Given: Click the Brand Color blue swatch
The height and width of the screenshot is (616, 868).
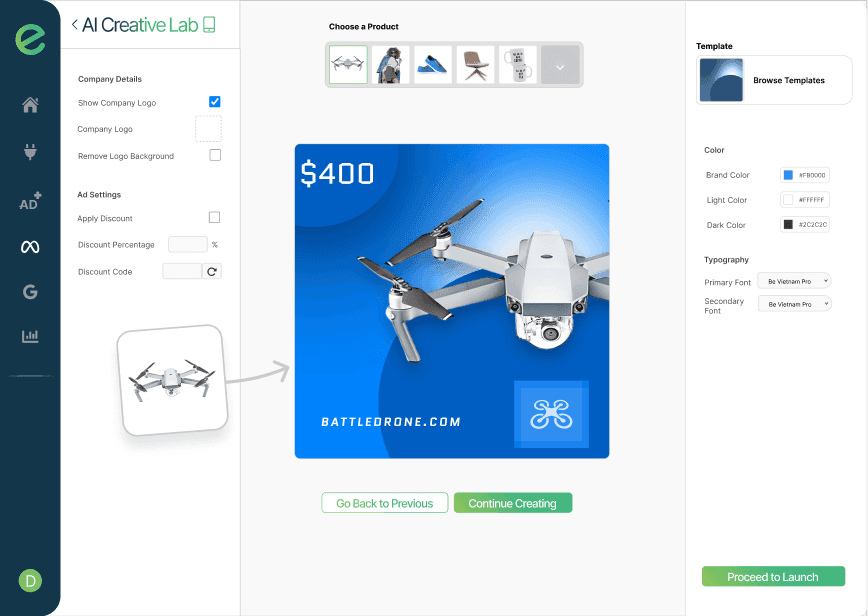Looking at the screenshot, I should tap(788, 175).
